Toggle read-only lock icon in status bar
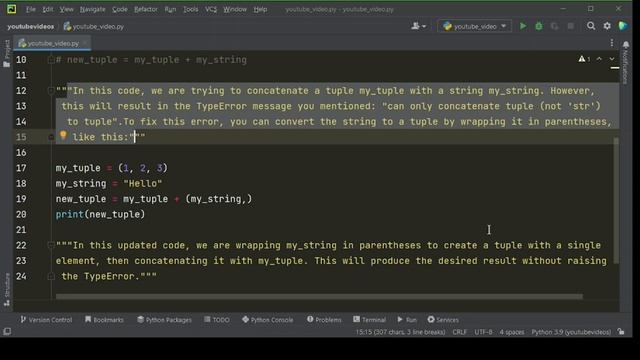640x360 pixels. coord(621,332)
